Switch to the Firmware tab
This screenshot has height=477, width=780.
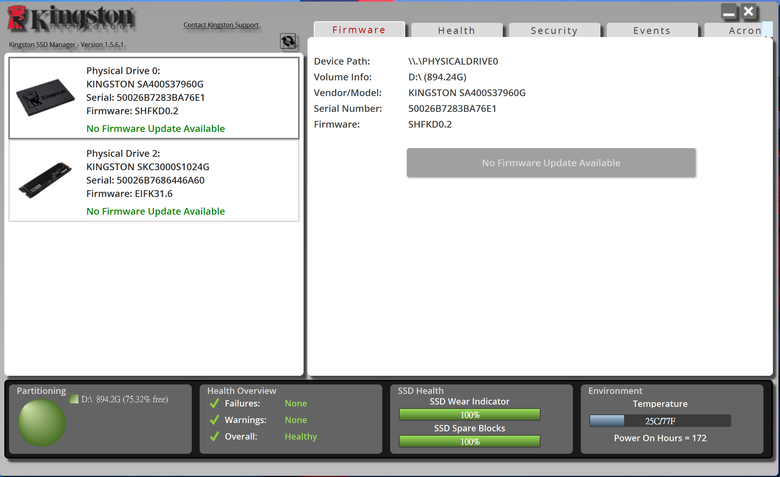click(x=359, y=30)
